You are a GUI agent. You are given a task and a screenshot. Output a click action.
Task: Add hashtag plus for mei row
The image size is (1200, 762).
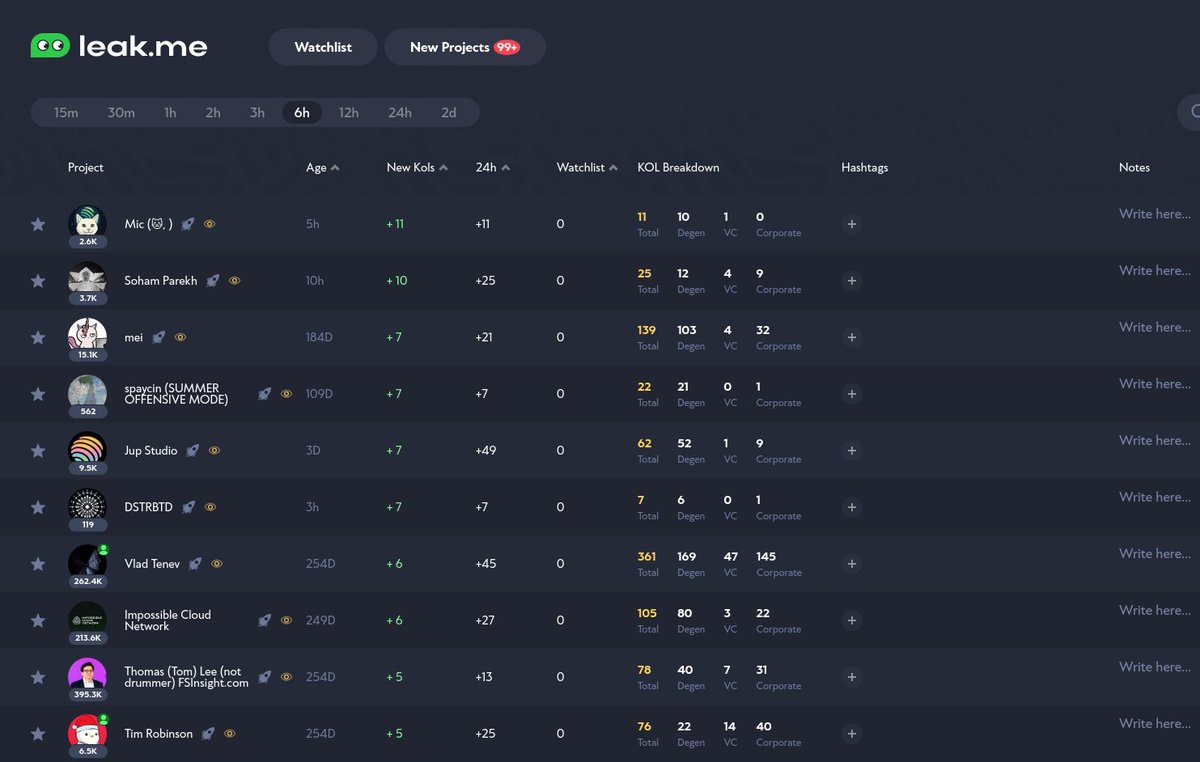click(x=852, y=338)
